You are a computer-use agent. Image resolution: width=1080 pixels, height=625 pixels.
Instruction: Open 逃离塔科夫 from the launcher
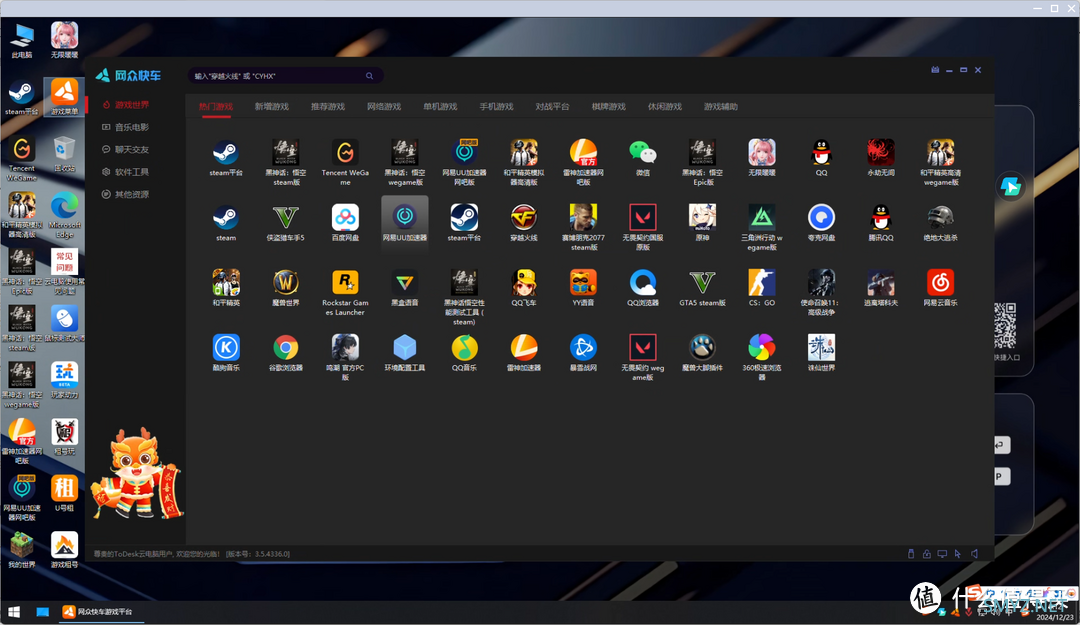pos(880,283)
